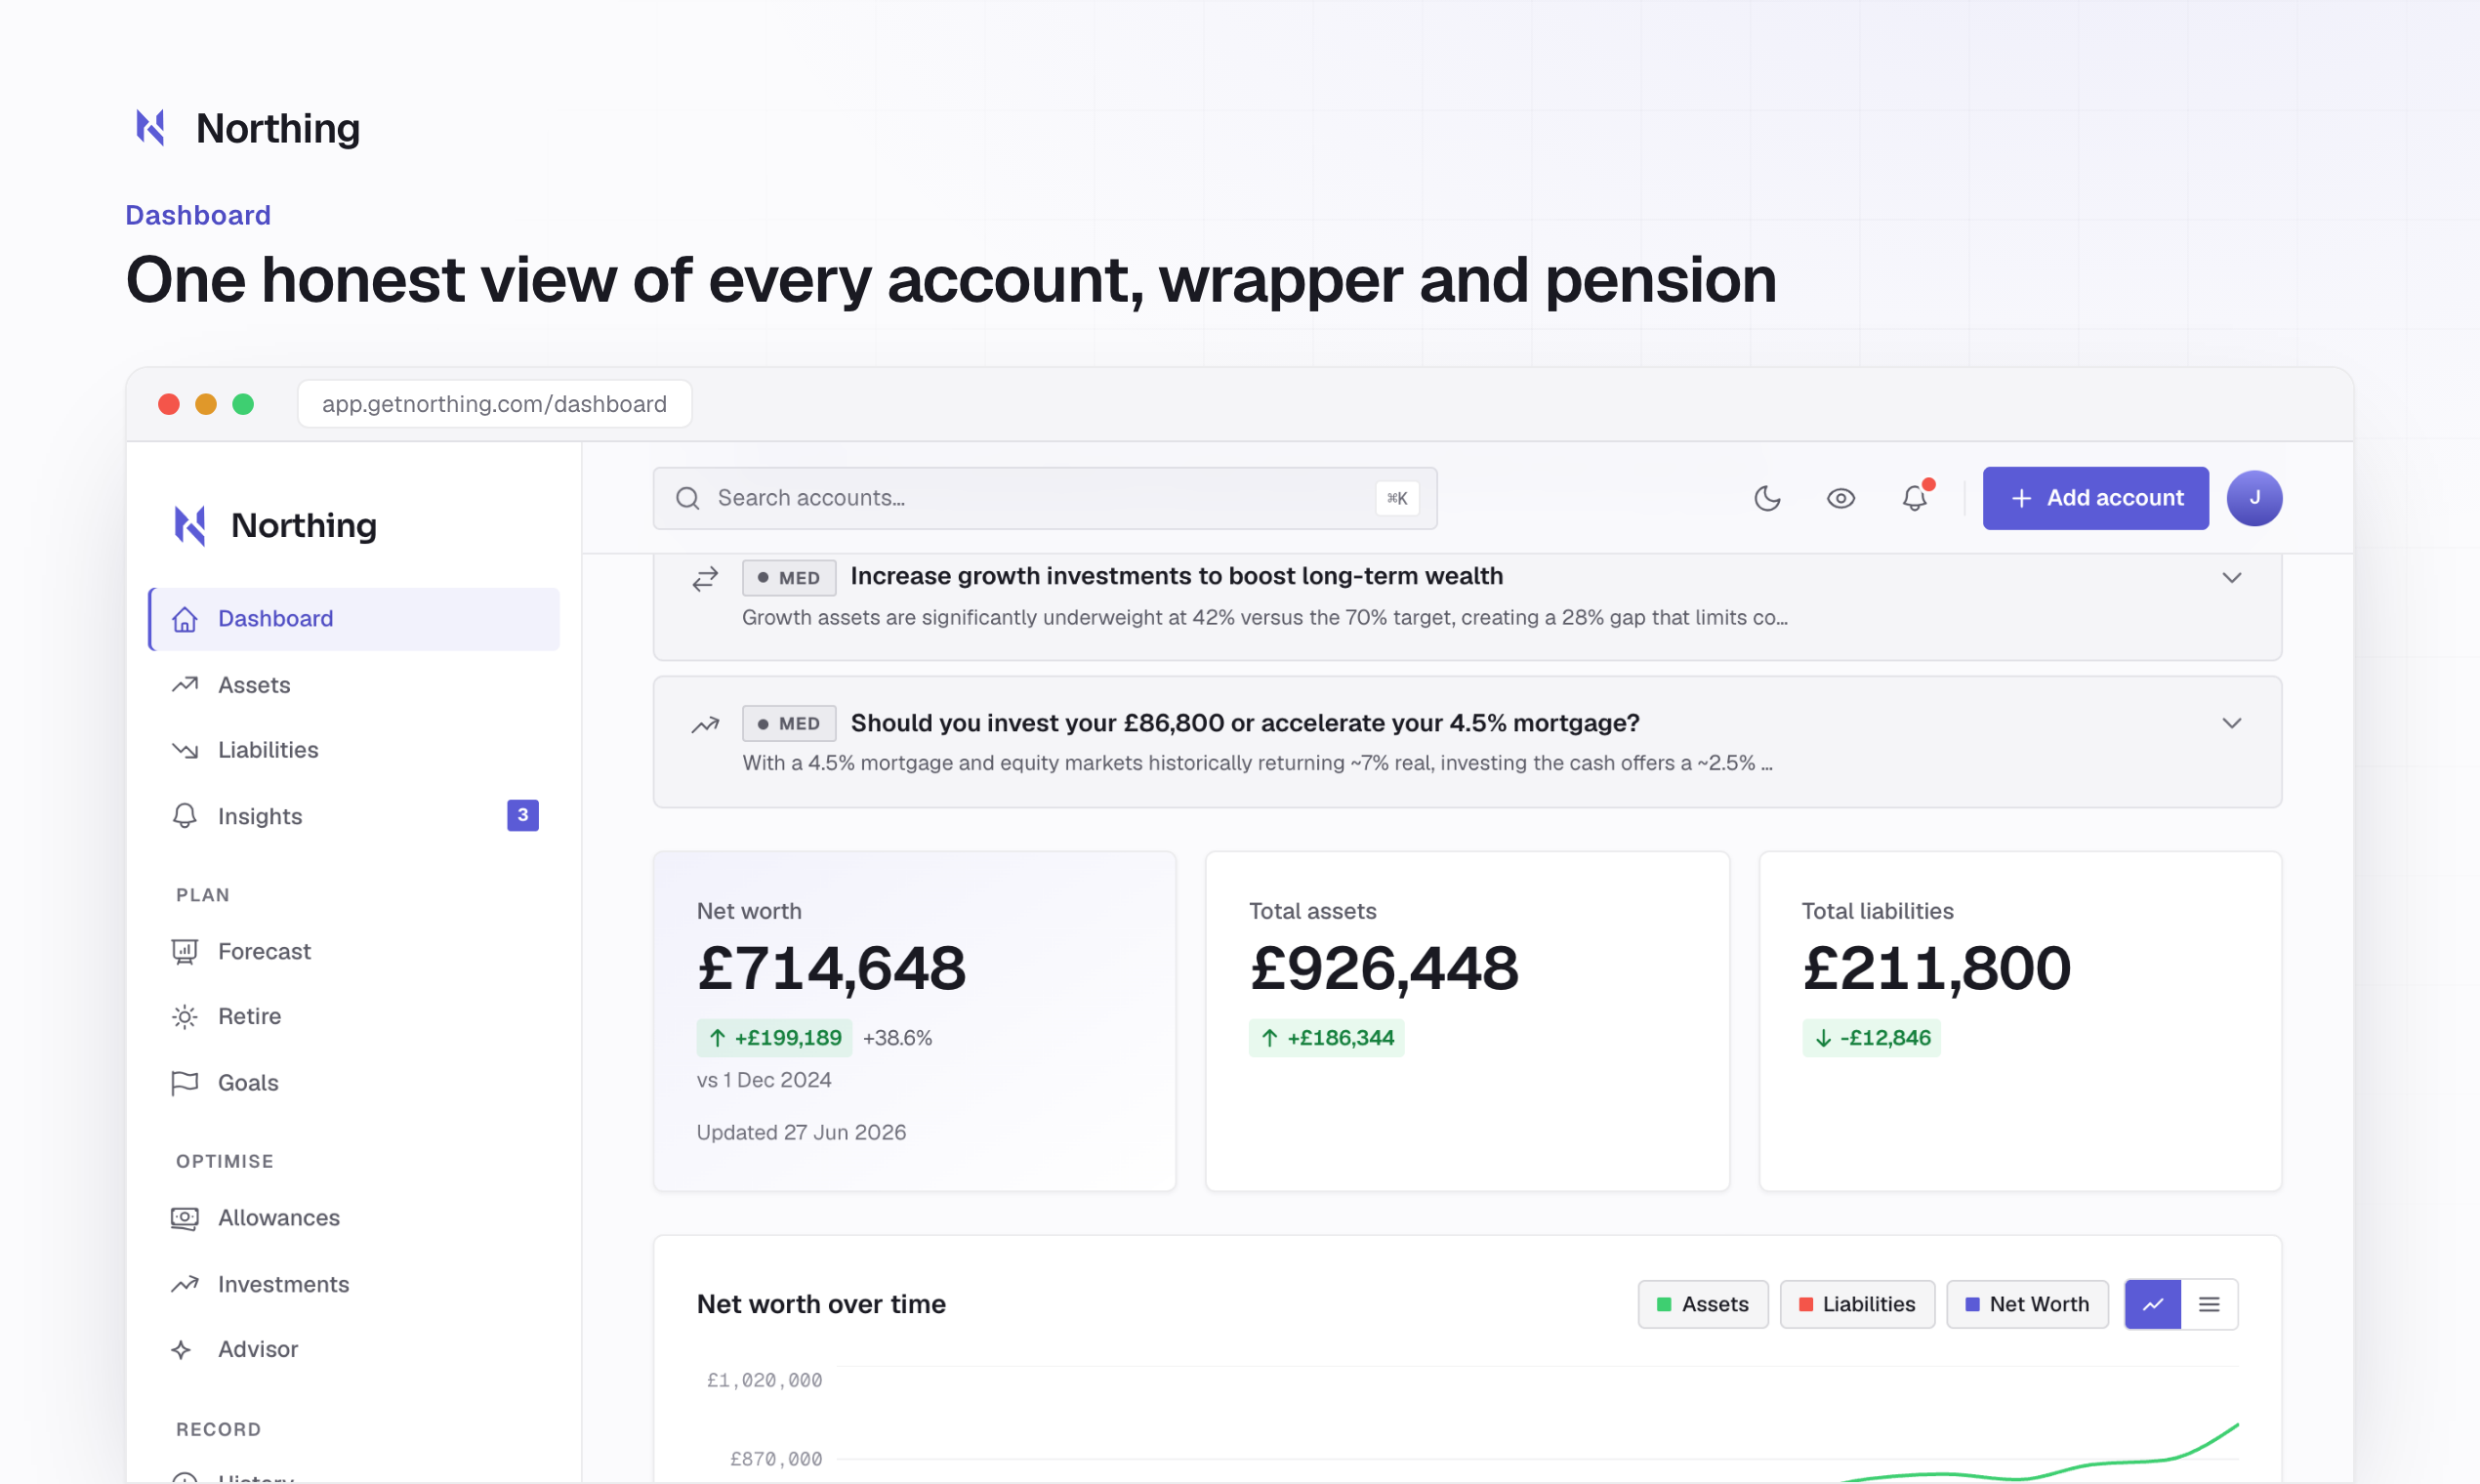The image size is (2480, 1484).
Task: Click the swap arrows icon on growth insight
Action: click(705, 578)
